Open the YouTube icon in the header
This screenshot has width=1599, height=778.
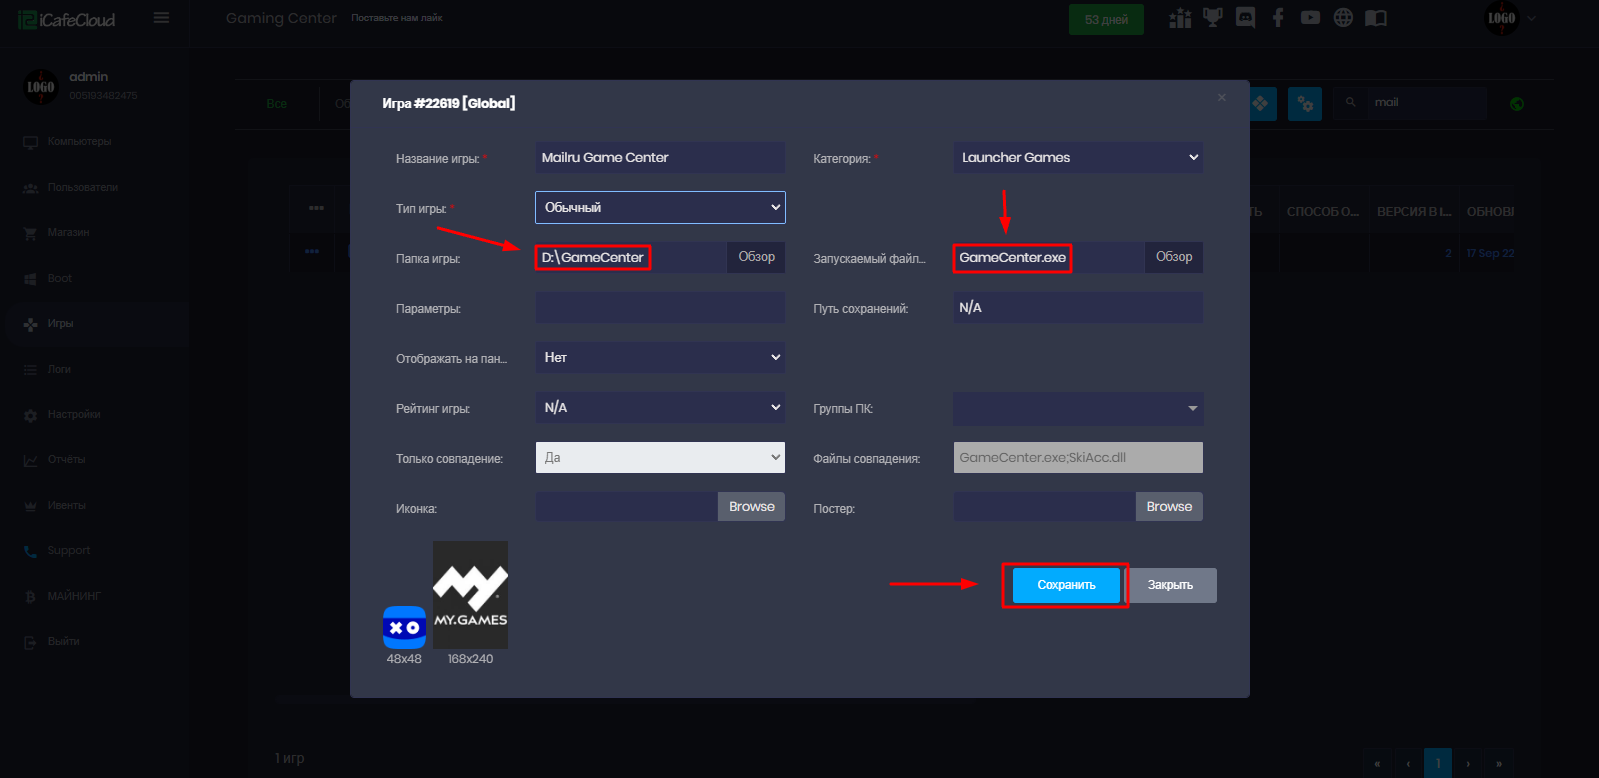(x=1310, y=18)
